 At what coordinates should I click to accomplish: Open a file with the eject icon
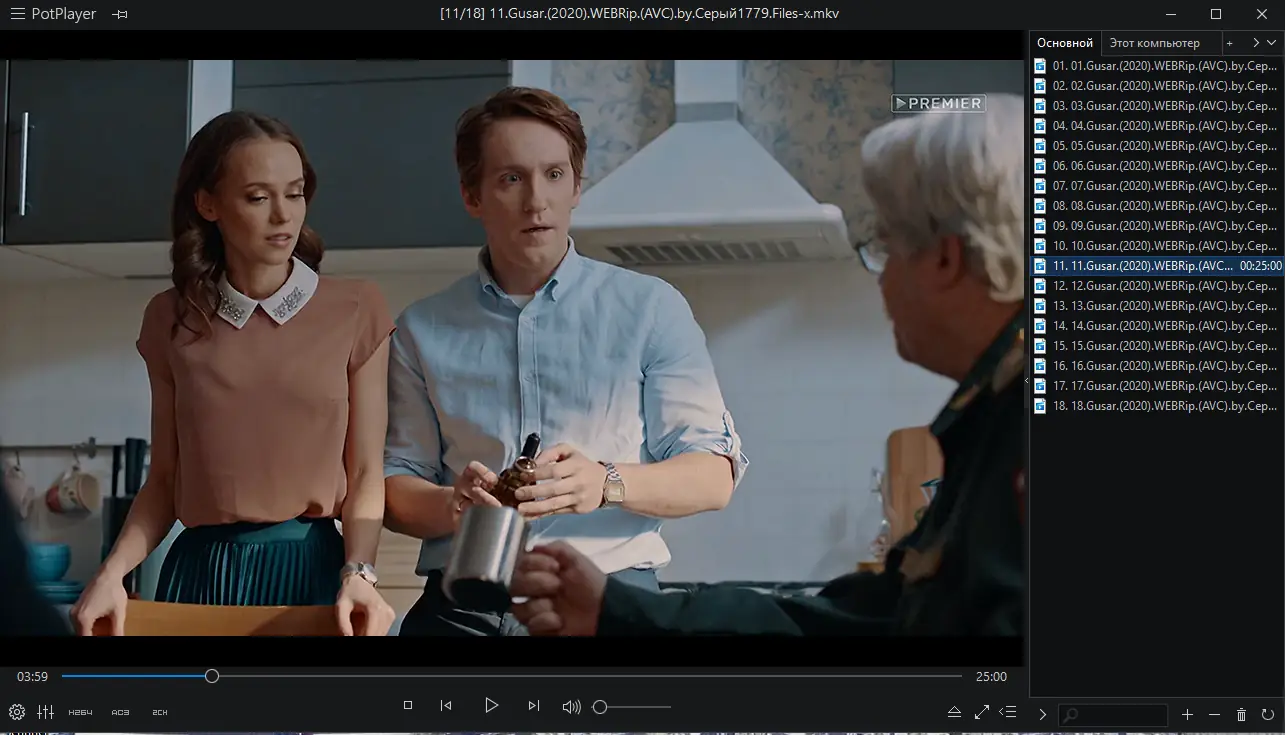[x=954, y=712]
